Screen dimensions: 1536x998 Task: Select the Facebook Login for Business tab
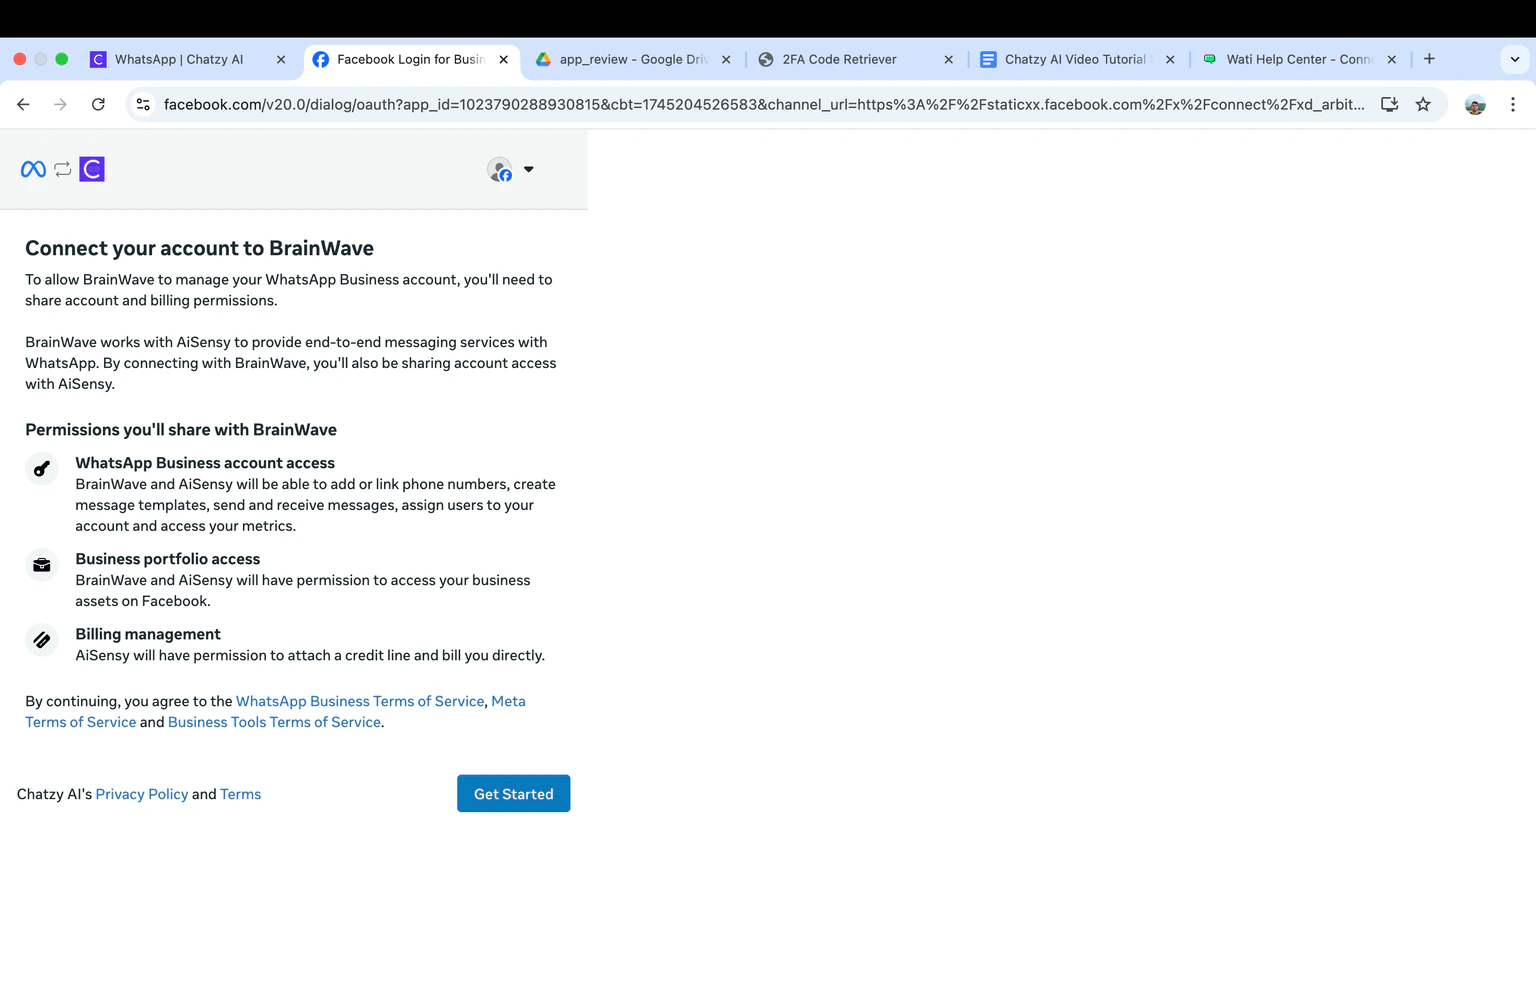[x=411, y=59]
